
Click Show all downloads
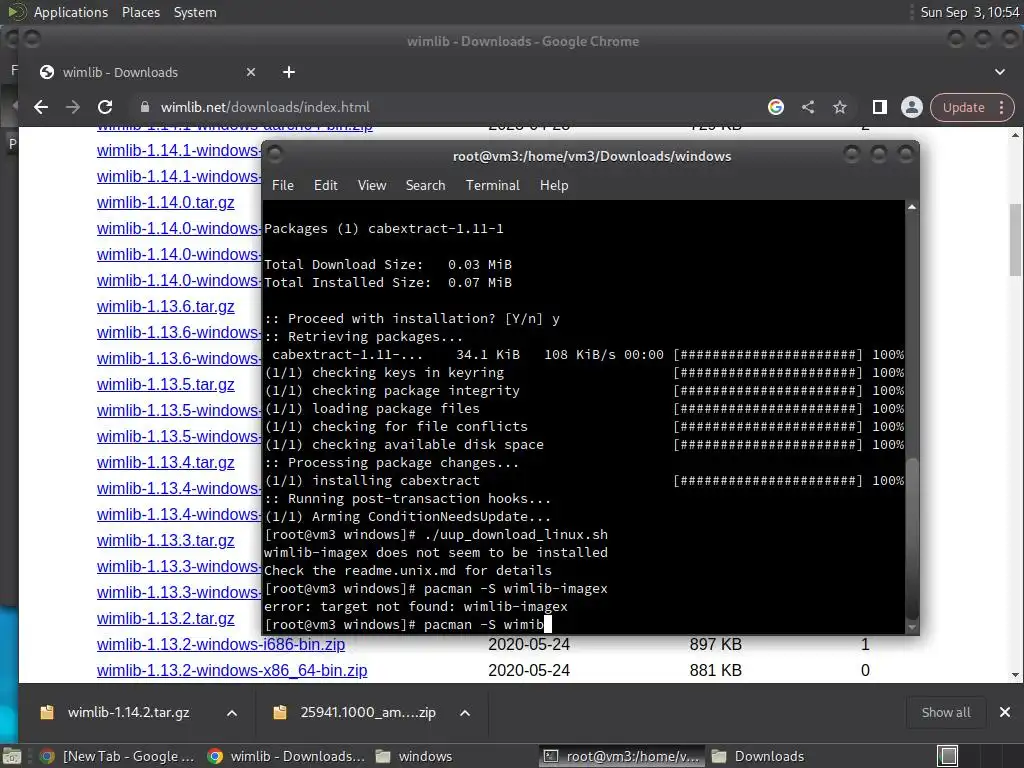point(946,712)
